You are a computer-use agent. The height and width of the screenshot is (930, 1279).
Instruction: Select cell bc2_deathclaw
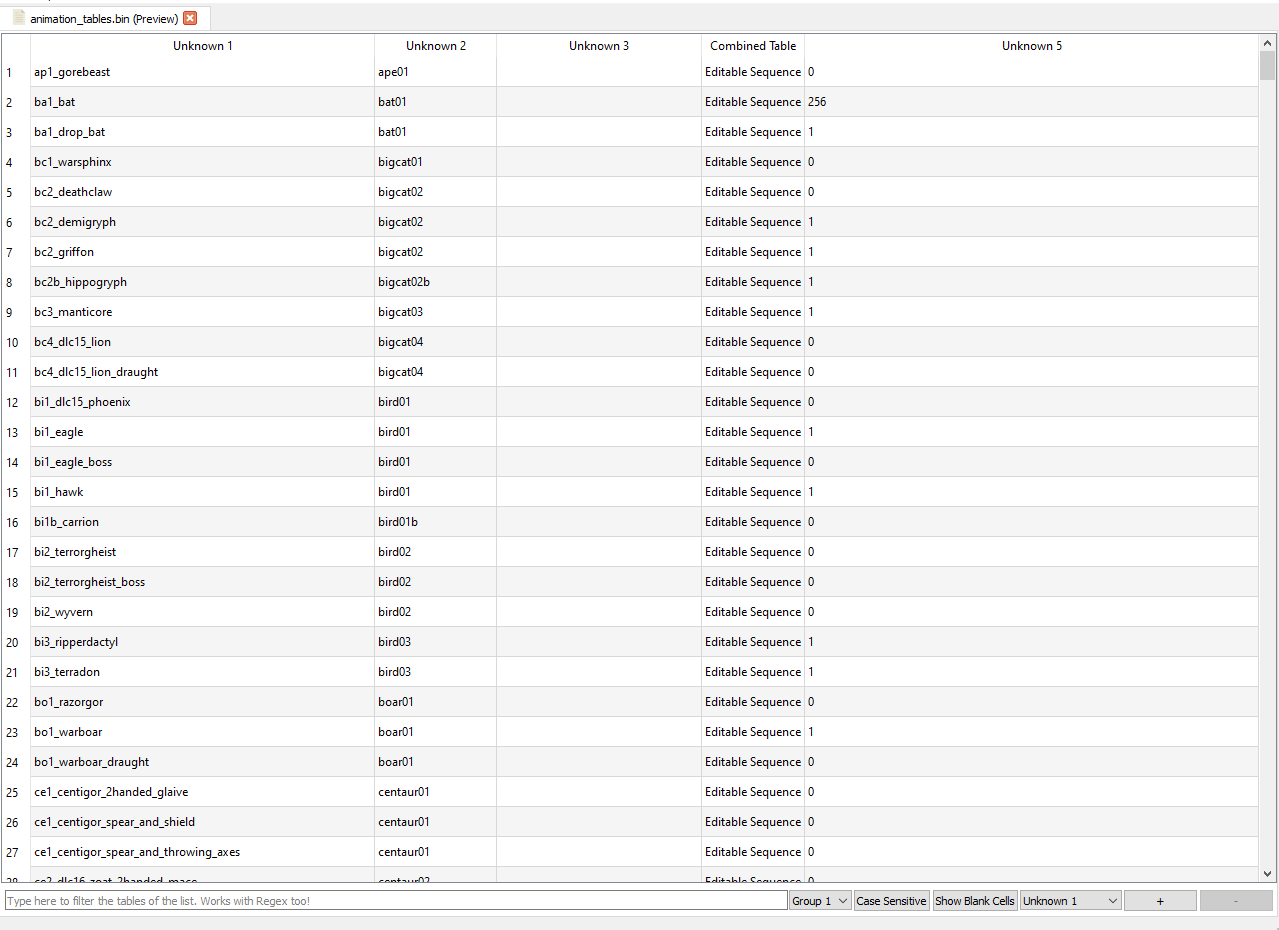point(203,192)
